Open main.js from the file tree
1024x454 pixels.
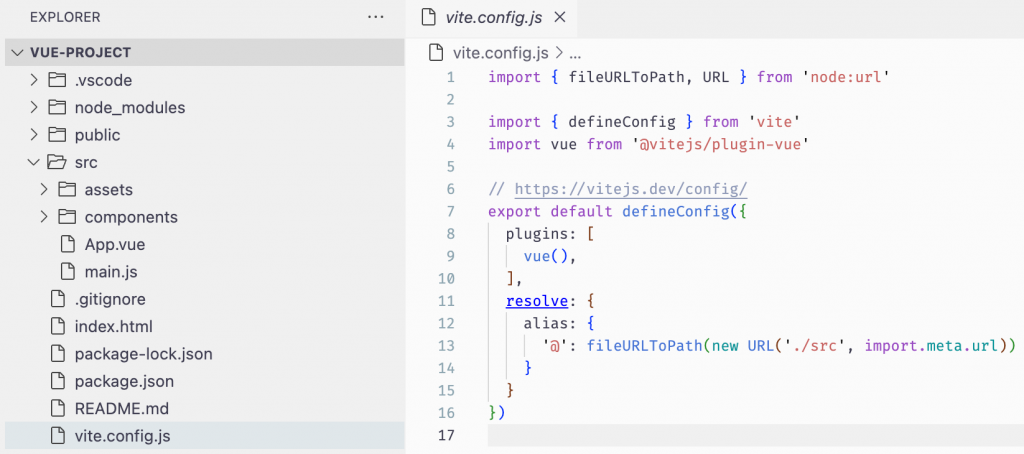[x=111, y=271]
